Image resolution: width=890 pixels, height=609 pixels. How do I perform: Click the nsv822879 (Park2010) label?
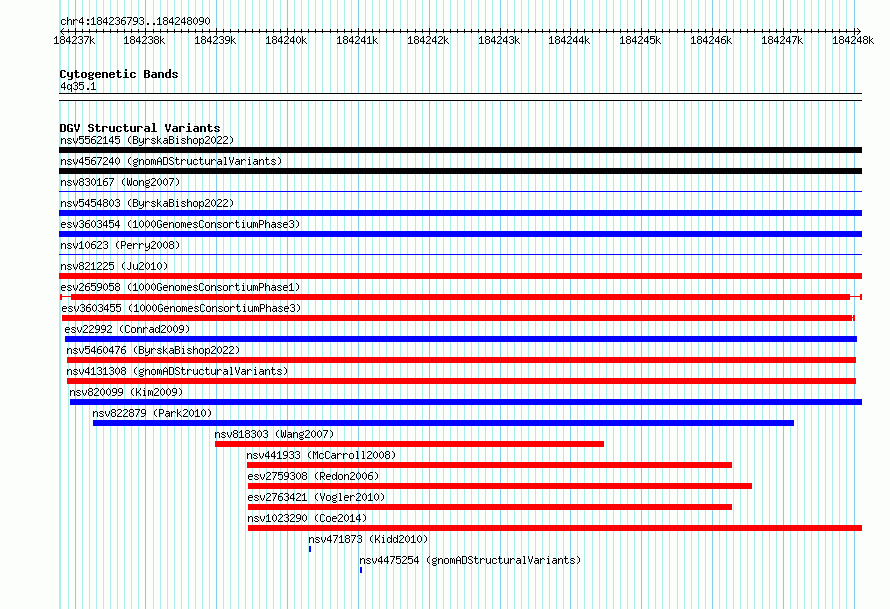pyautogui.click(x=152, y=413)
